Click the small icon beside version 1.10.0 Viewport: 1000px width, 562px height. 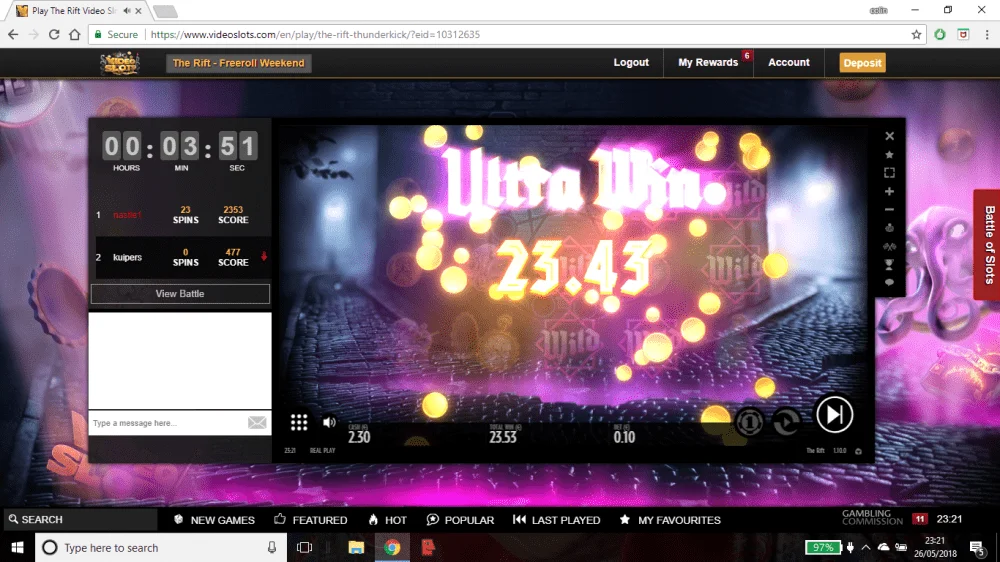click(858, 451)
